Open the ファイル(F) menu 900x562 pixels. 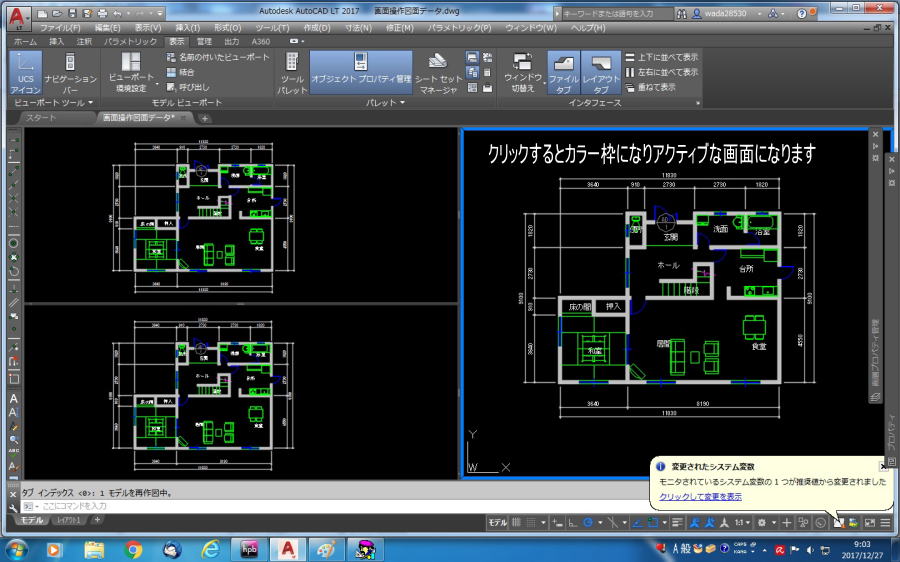tap(60, 28)
